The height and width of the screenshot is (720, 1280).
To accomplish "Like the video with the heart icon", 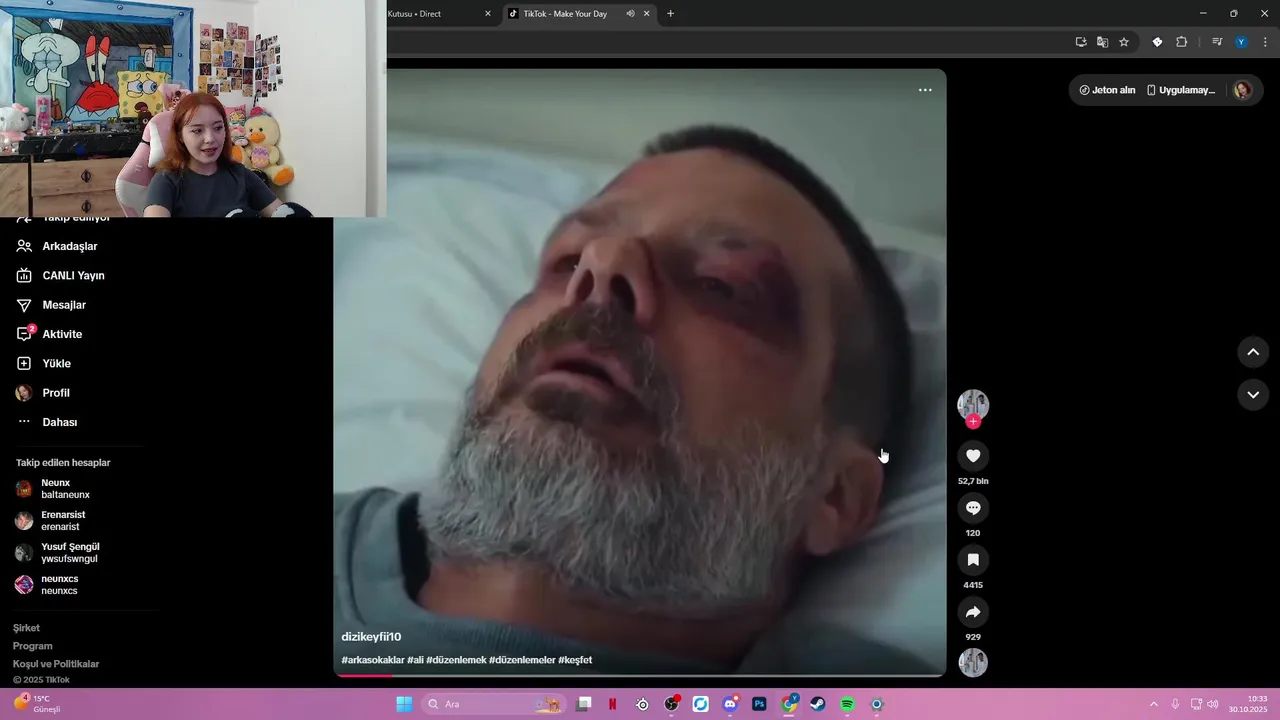I will click(x=973, y=456).
